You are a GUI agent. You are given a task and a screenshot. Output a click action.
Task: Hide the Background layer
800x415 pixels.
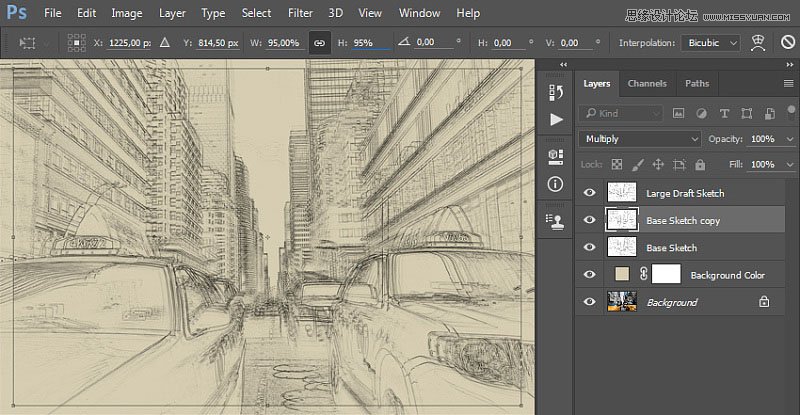[589, 302]
